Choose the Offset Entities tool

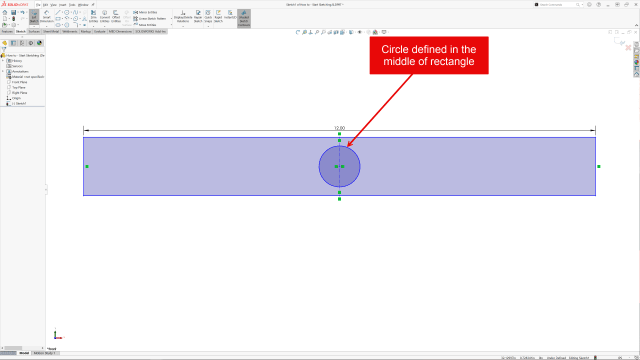tap(116, 16)
